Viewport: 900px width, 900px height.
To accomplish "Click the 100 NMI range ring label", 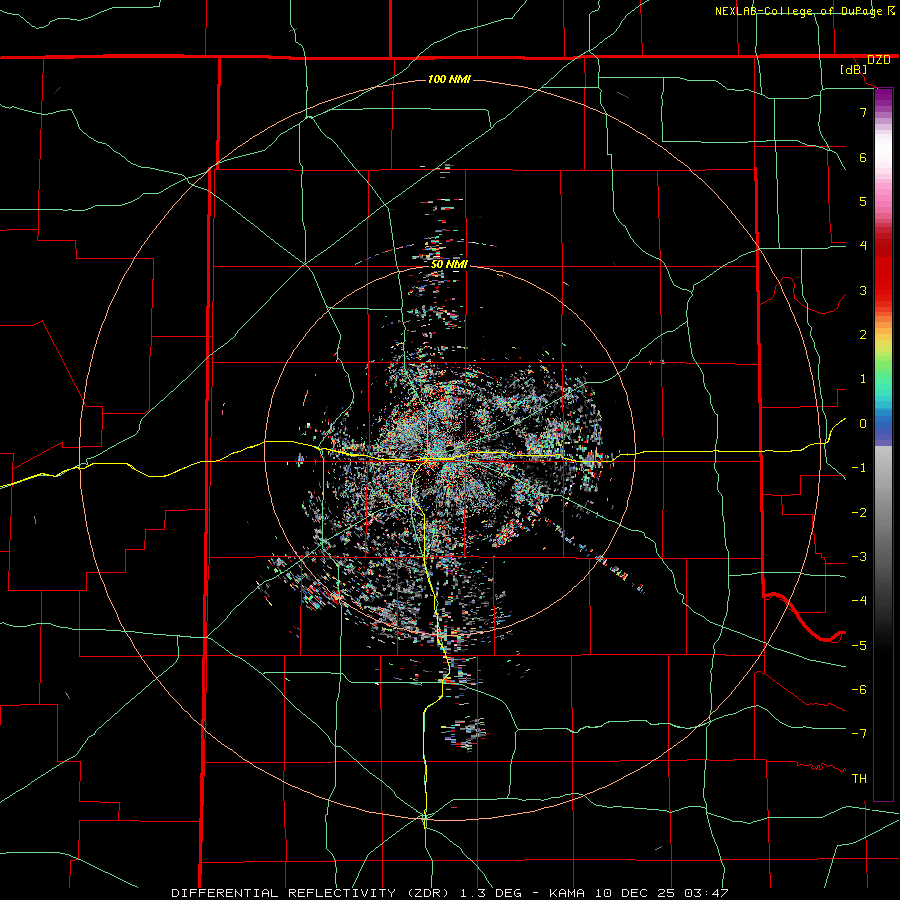I will [449, 79].
